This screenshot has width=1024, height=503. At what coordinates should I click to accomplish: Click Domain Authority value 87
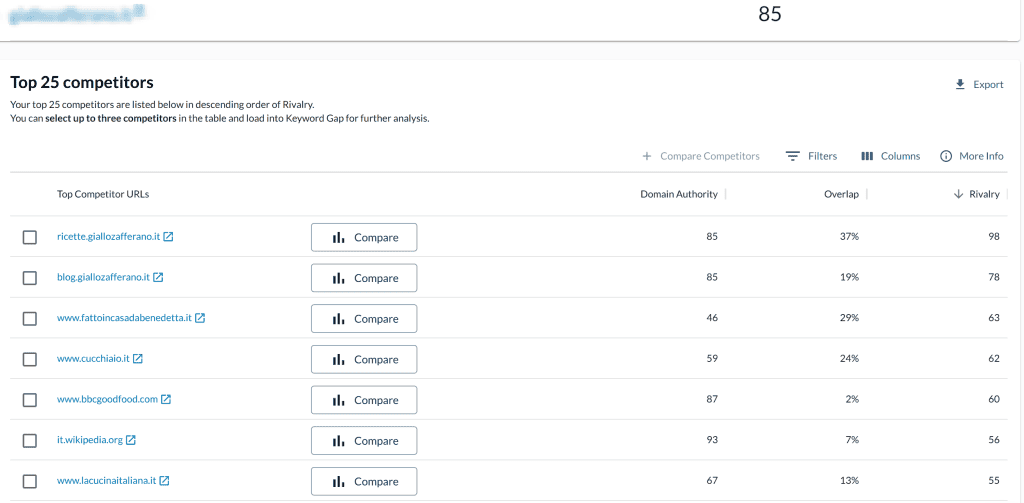(712, 399)
